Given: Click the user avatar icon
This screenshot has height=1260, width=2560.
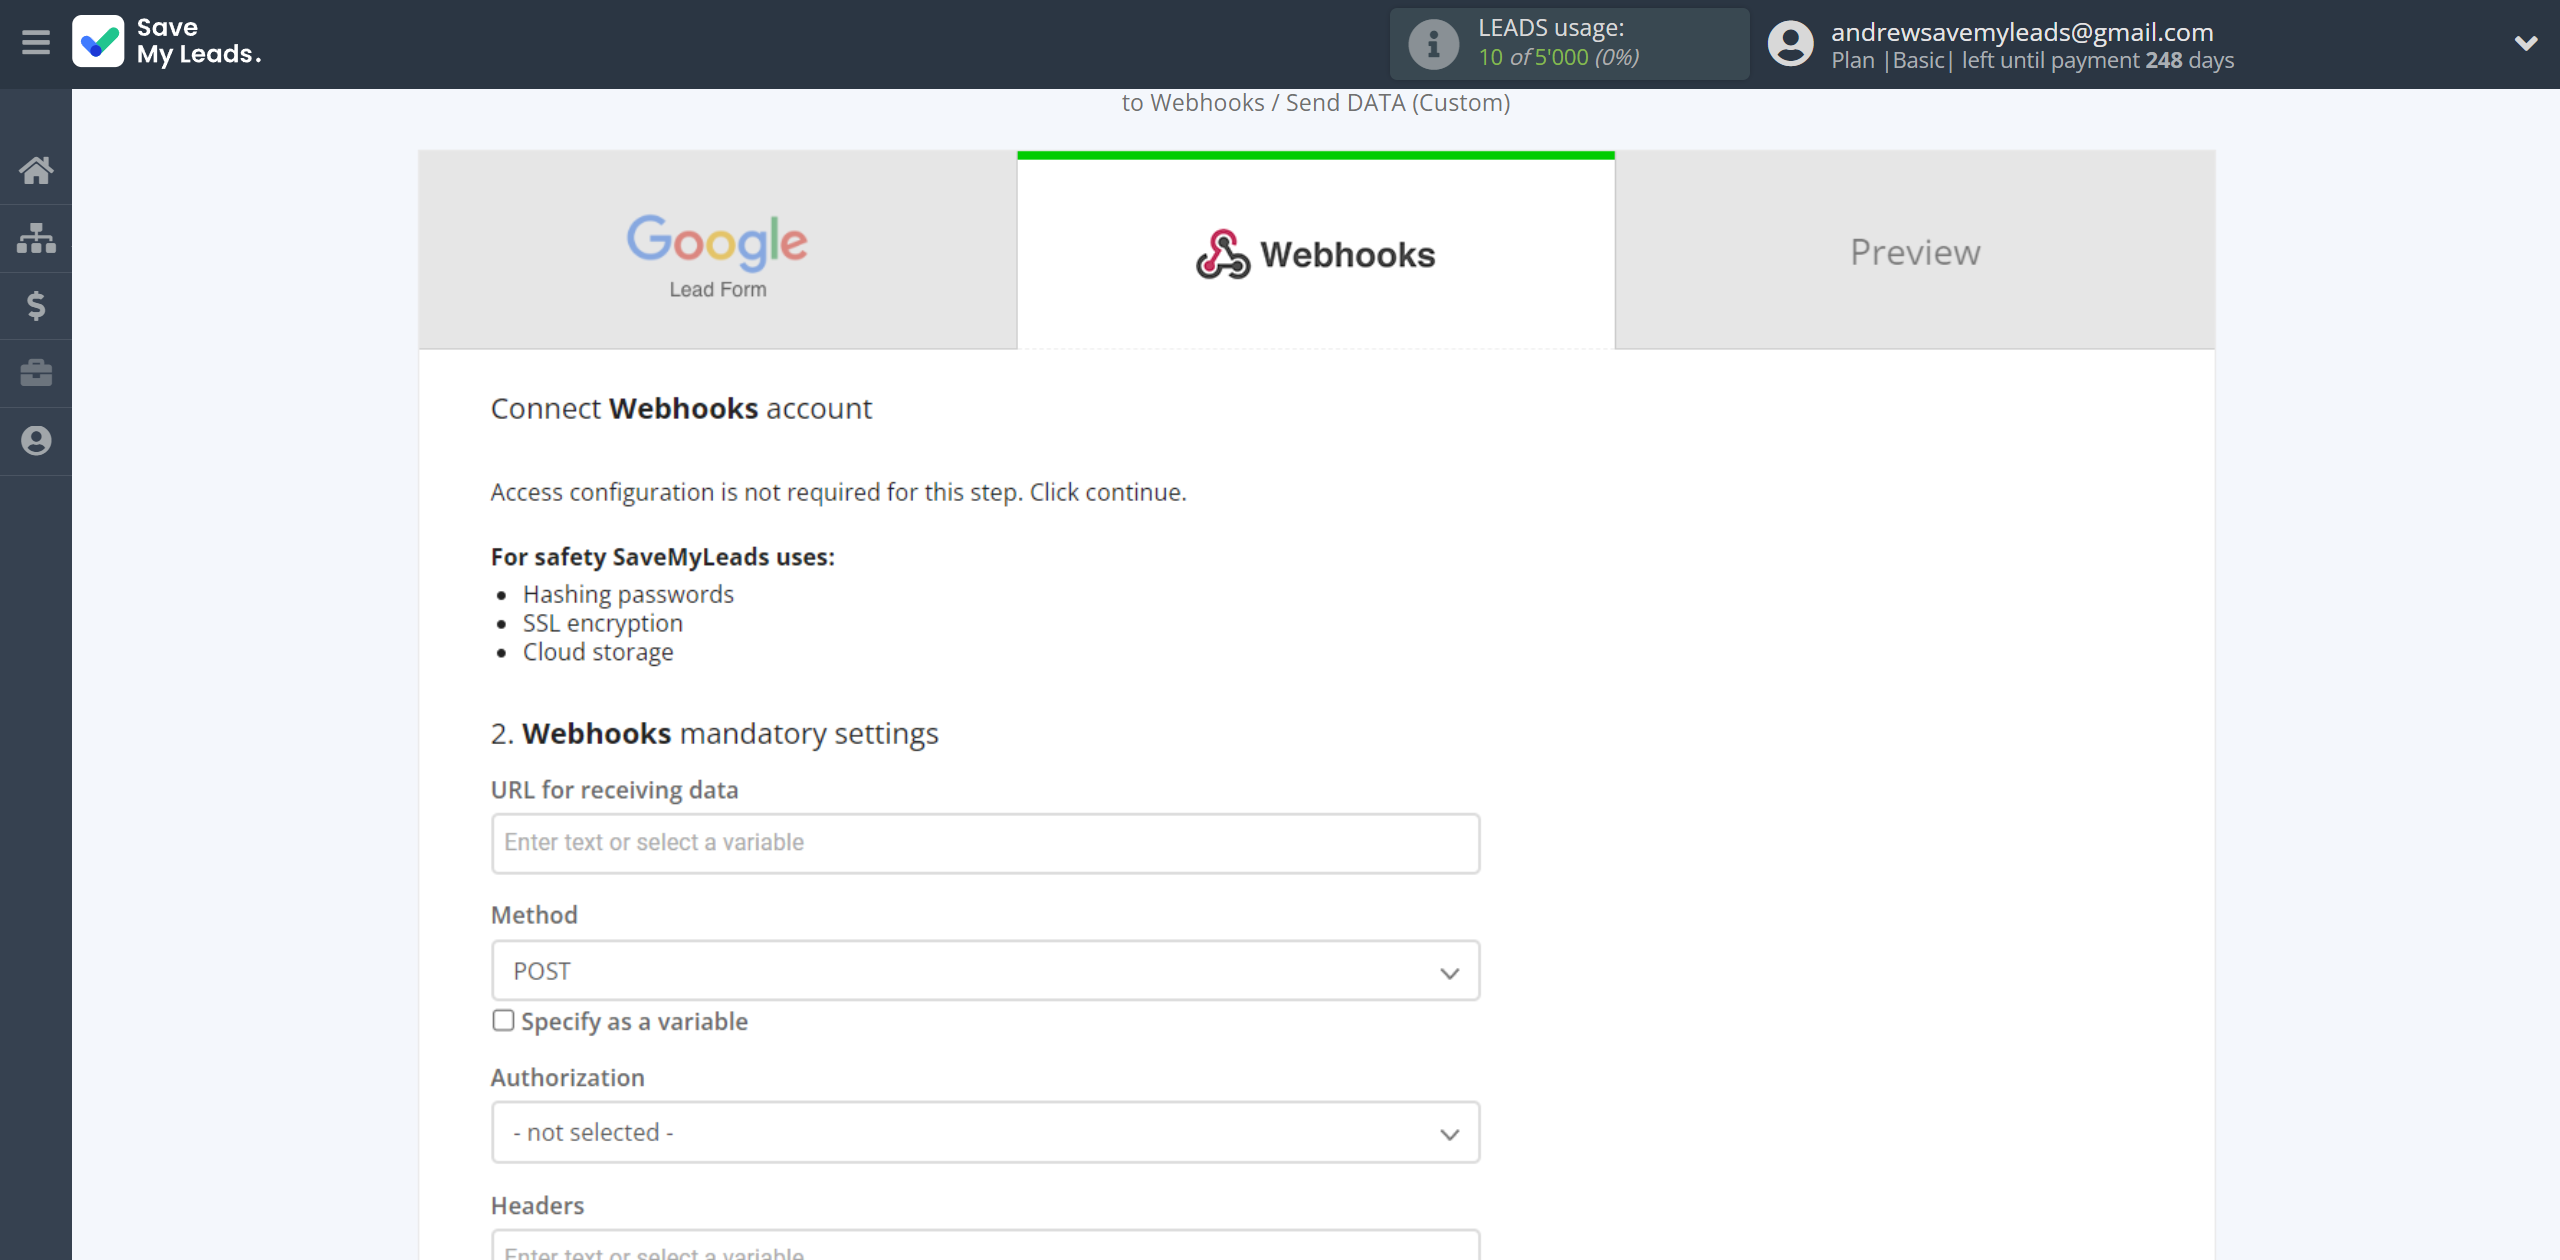Looking at the screenshot, I should pyautogui.click(x=1790, y=44).
